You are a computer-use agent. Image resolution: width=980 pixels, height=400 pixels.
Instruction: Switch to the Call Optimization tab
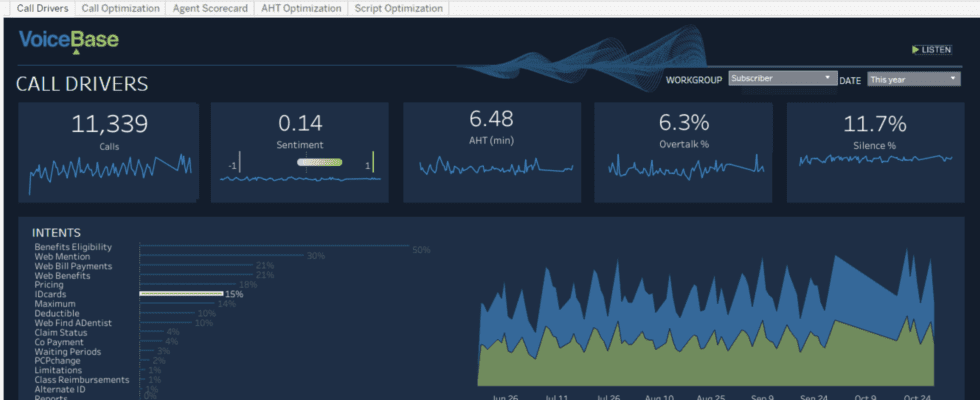coord(120,8)
